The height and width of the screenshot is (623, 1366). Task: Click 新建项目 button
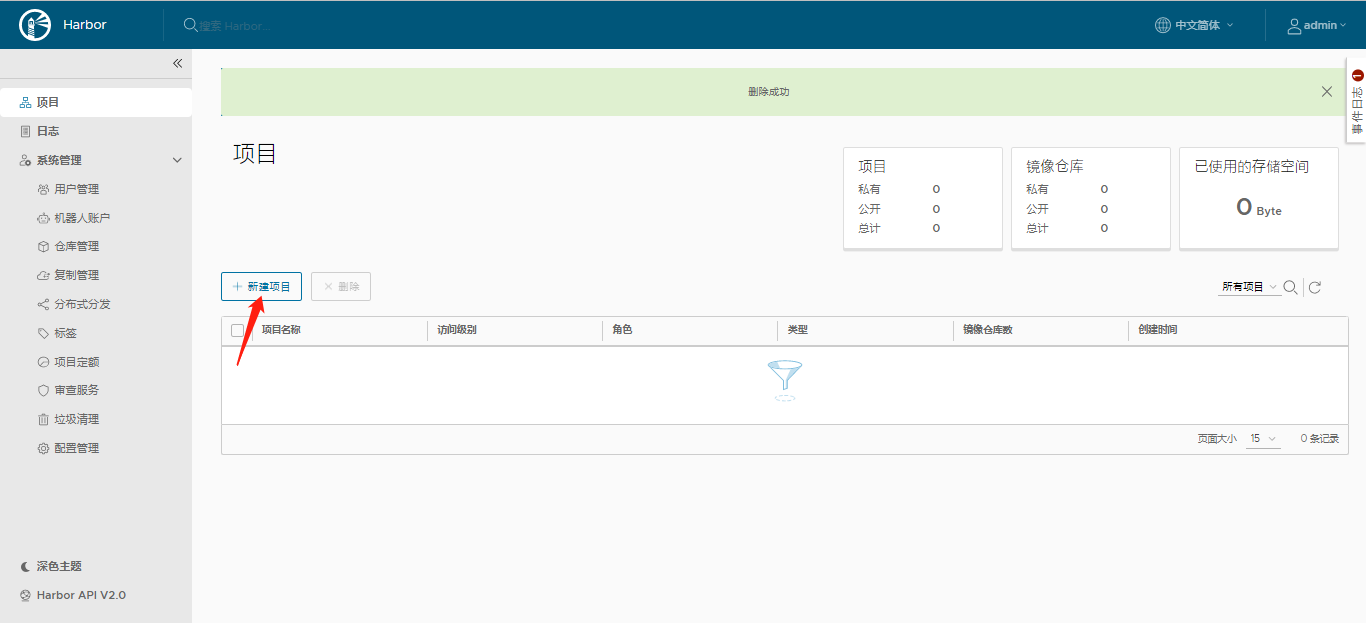261,286
